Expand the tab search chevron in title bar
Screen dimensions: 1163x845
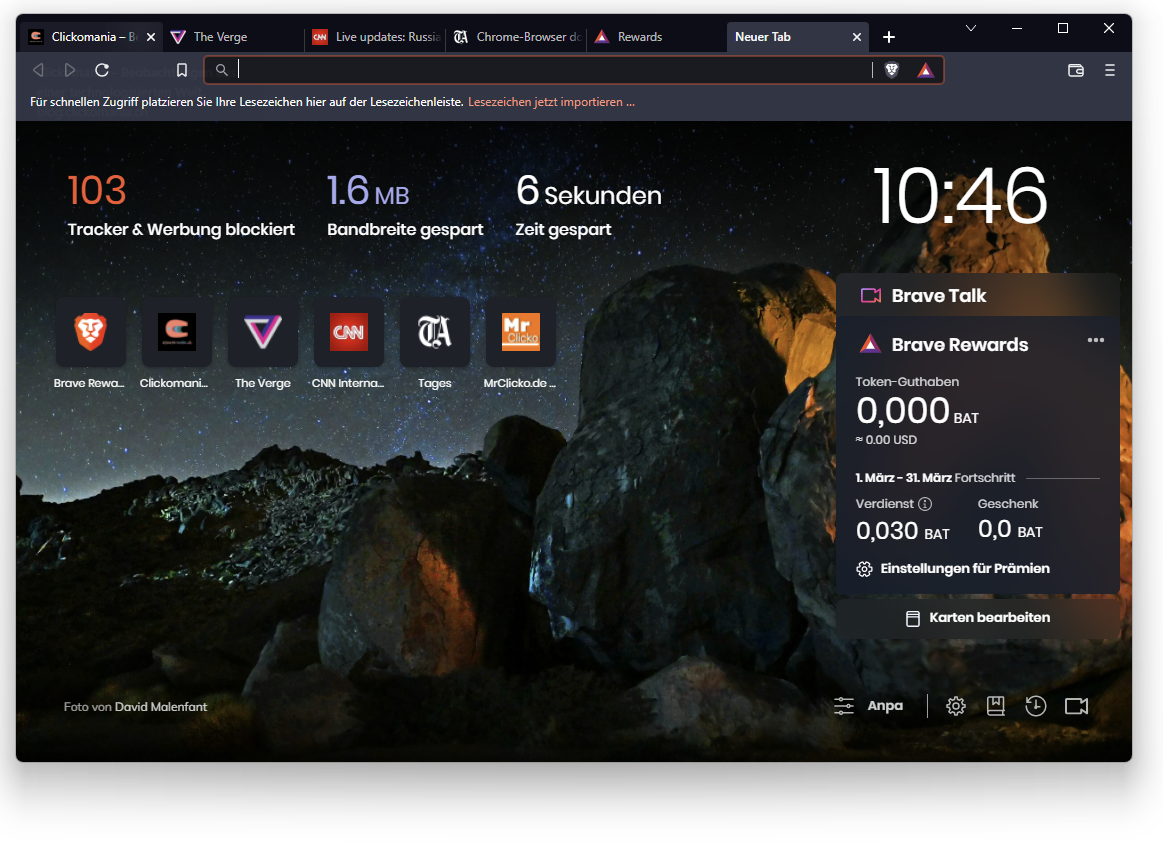pos(970,28)
